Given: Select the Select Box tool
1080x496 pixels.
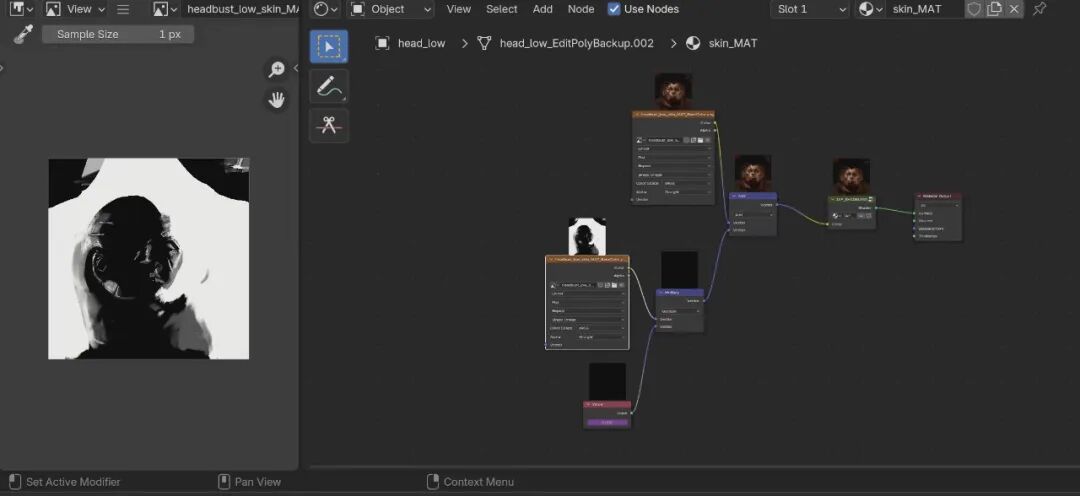Looking at the screenshot, I should [329, 46].
